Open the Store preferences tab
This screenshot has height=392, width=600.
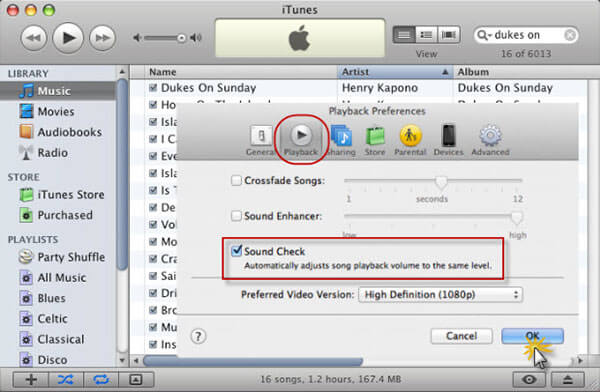(375, 140)
